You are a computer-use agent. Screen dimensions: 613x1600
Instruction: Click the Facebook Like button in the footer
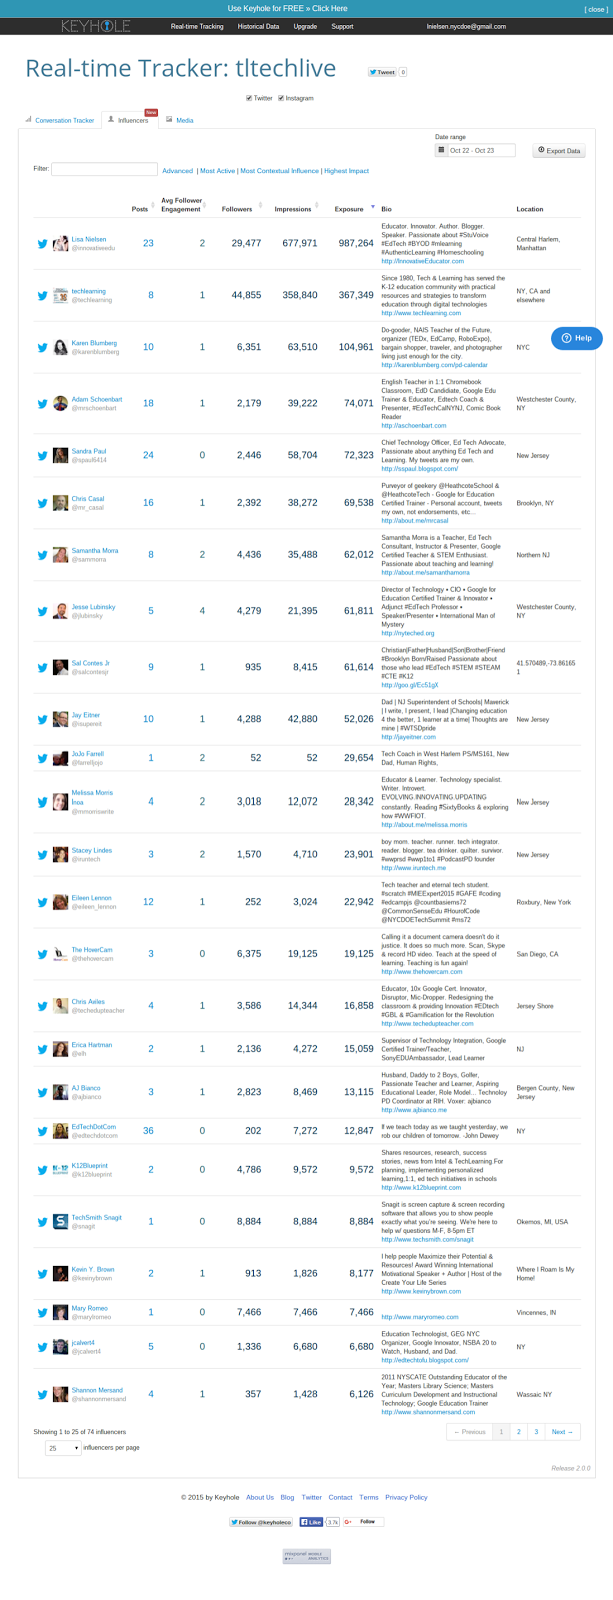pyautogui.click(x=311, y=1522)
